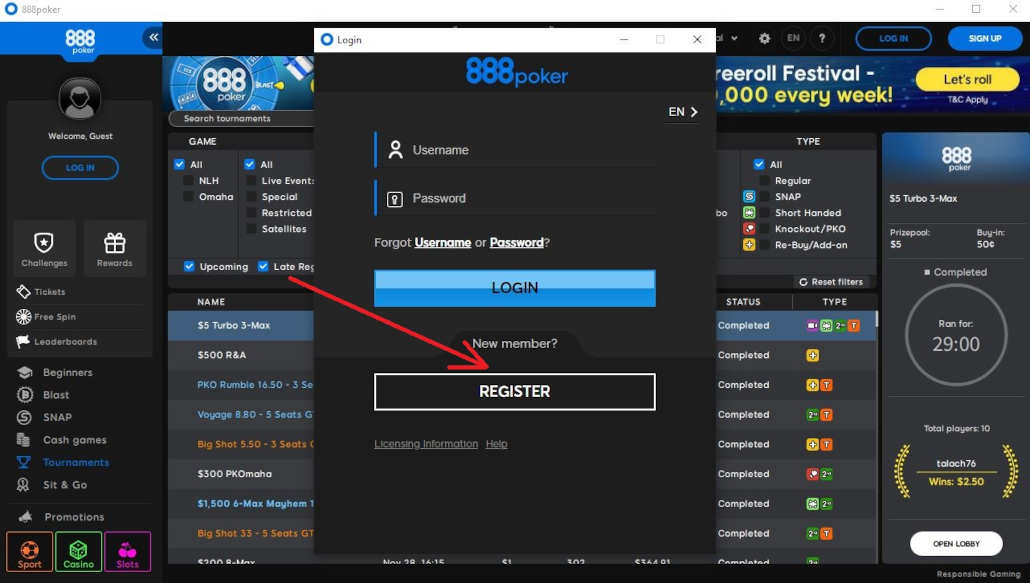
Task: Click SIGN UP in top bar
Action: tap(985, 39)
